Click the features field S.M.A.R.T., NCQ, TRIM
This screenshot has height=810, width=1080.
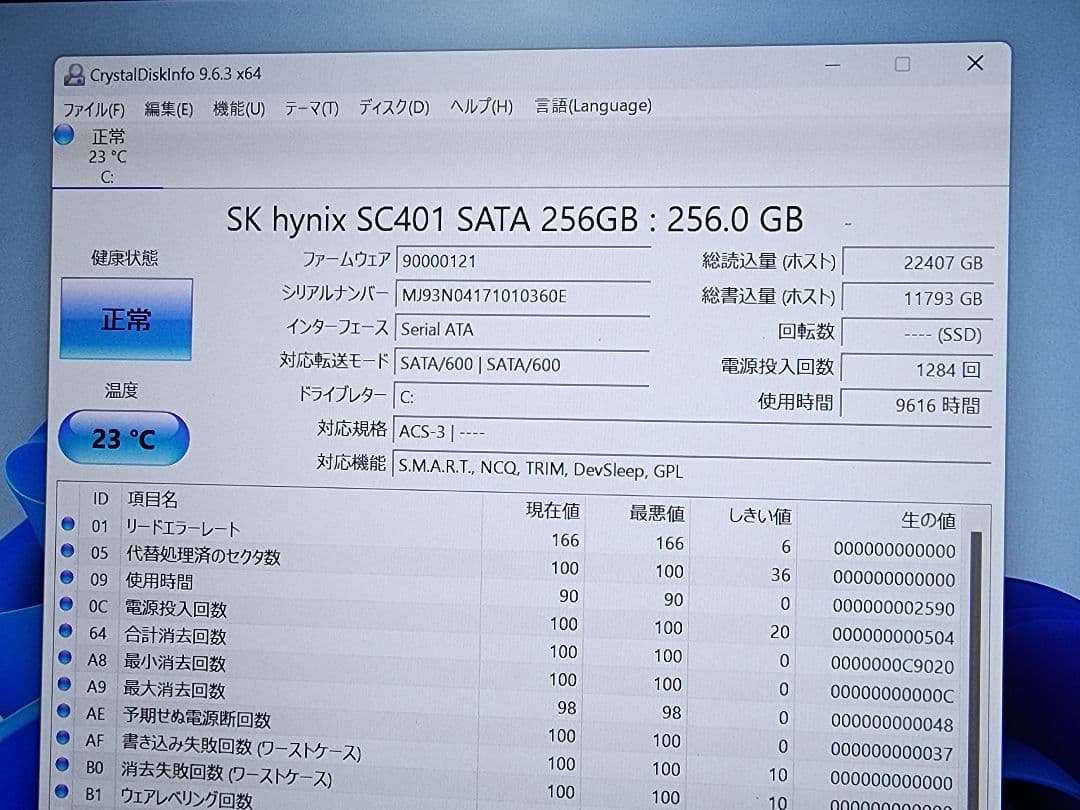click(x=691, y=469)
